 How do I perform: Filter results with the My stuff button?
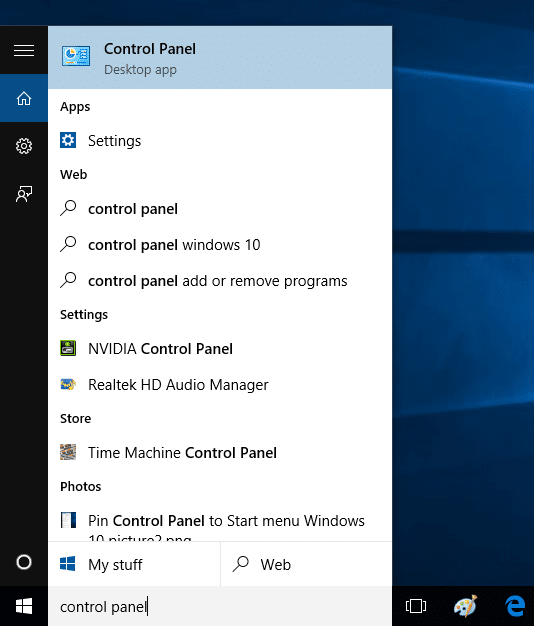coord(134,564)
